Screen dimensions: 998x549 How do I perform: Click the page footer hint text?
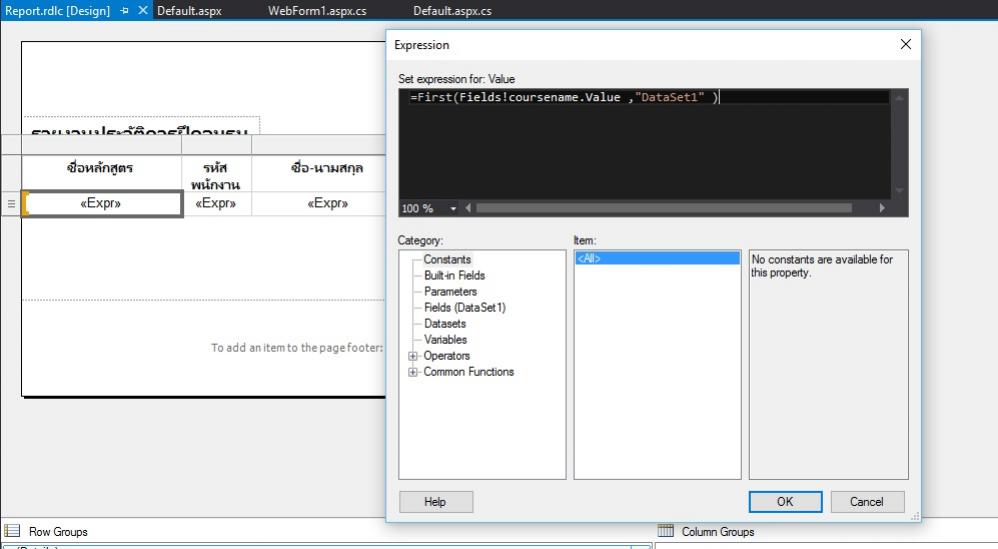point(297,347)
